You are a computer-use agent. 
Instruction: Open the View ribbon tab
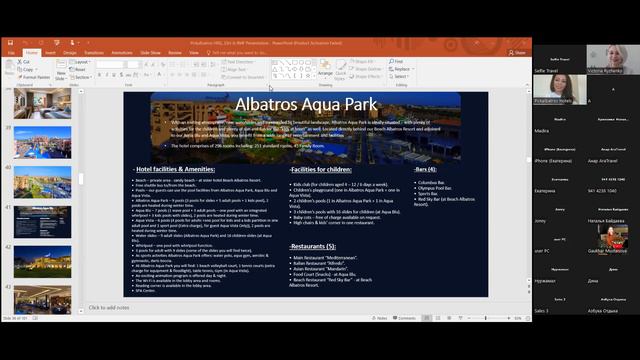click(x=194, y=53)
